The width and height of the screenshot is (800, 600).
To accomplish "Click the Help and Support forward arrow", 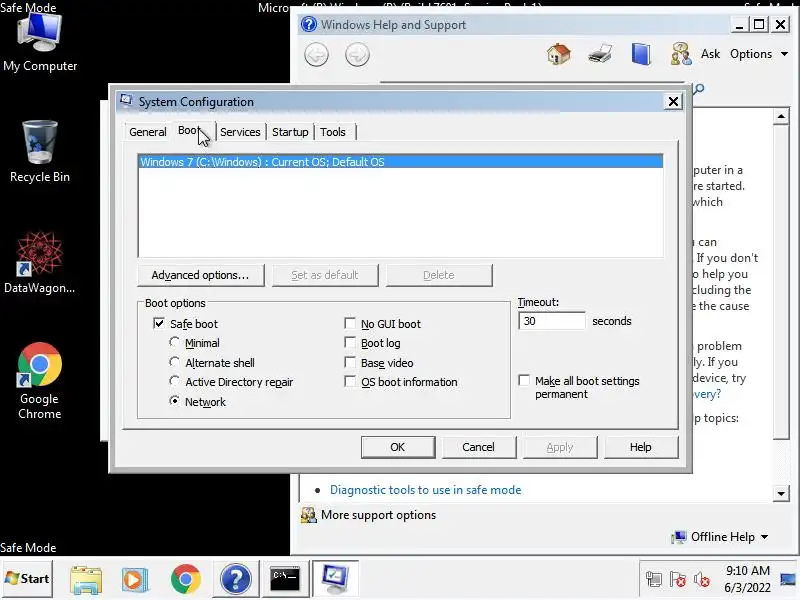I will click(x=357, y=55).
